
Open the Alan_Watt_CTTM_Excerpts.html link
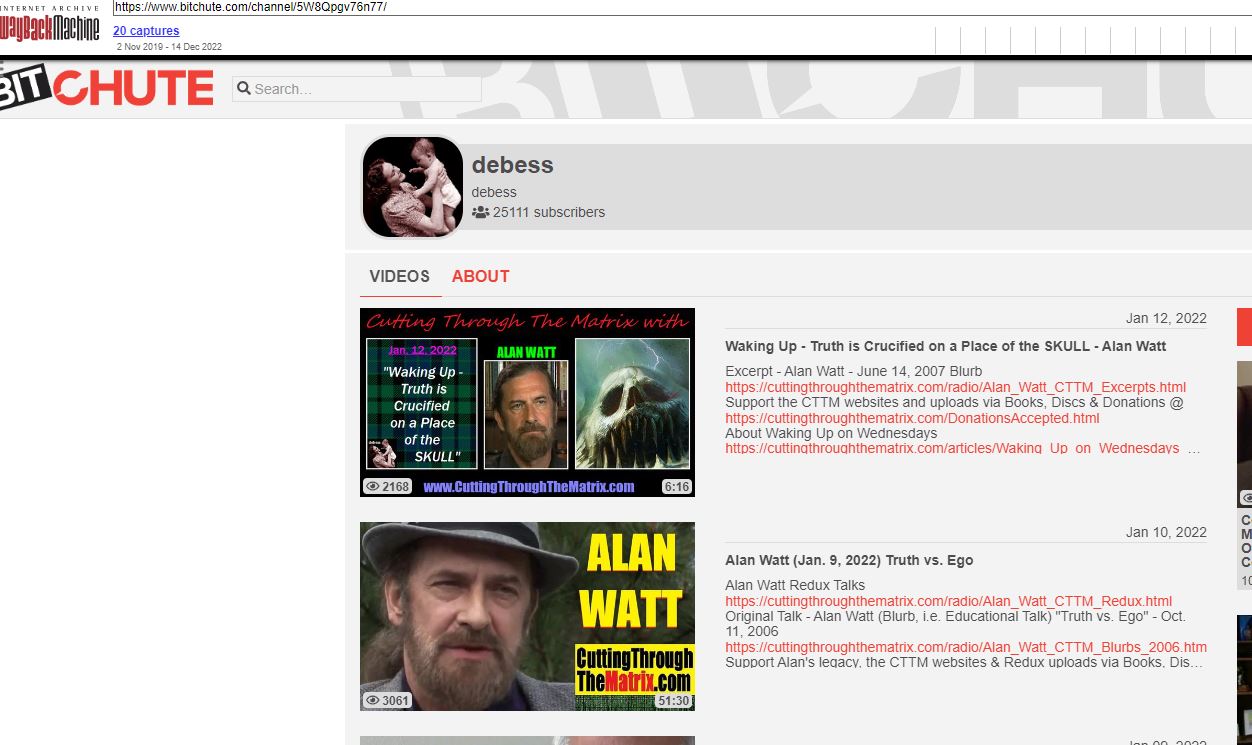click(955, 387)
